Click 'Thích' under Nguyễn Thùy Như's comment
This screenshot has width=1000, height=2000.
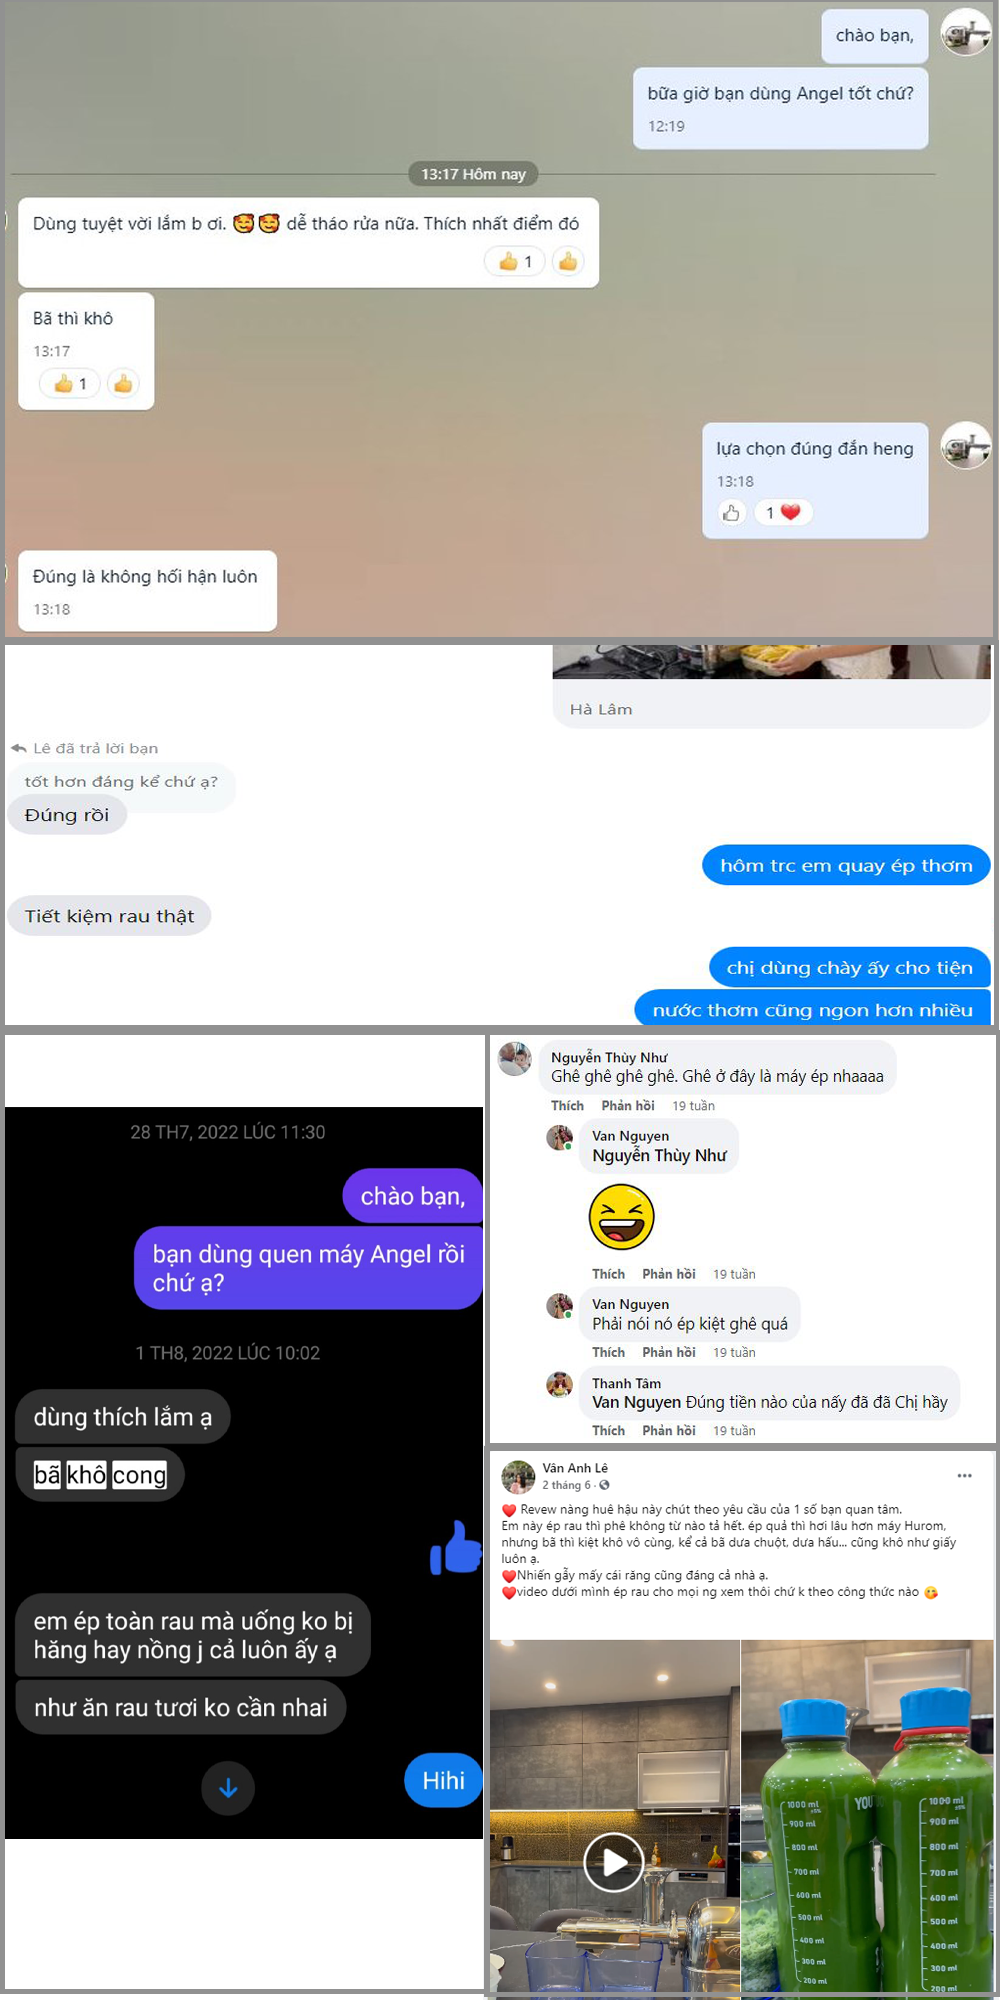pyautogui.click(x=567, y=1105)
